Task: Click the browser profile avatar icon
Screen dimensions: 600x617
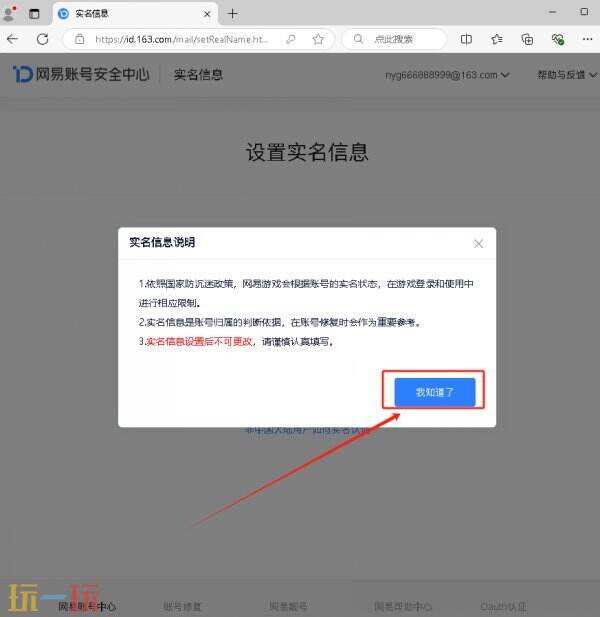Action: [x=9, y=13]
